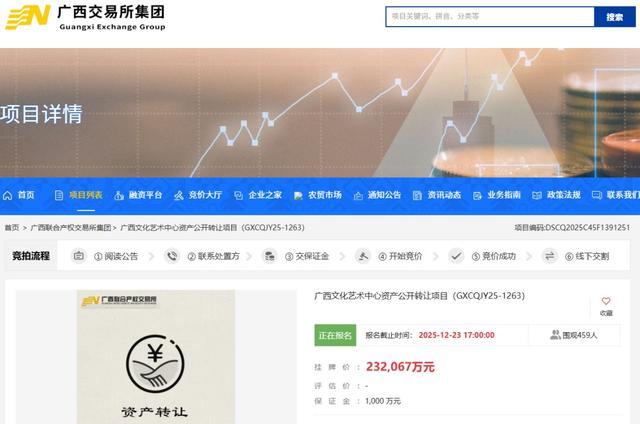Select step ⑤竞价成功 label
This screenshot has height=424, width=640.
(x=494, y=256)
